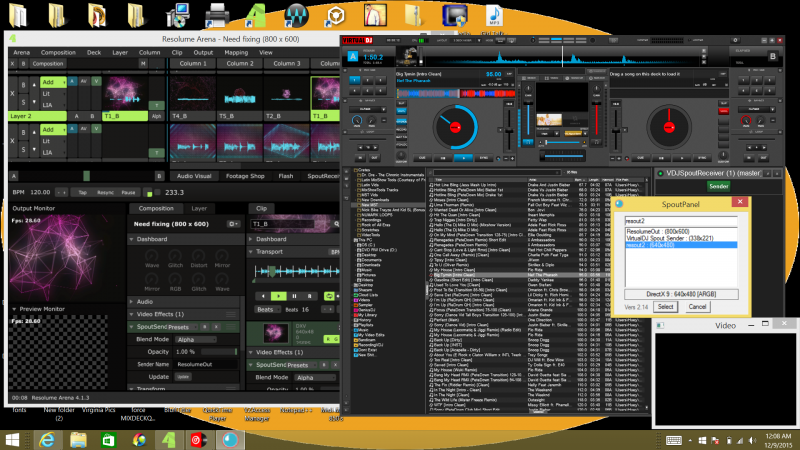Click the composition Opacity slider
The height and width of the screenshot is (450, 800).
click(219, 352)
